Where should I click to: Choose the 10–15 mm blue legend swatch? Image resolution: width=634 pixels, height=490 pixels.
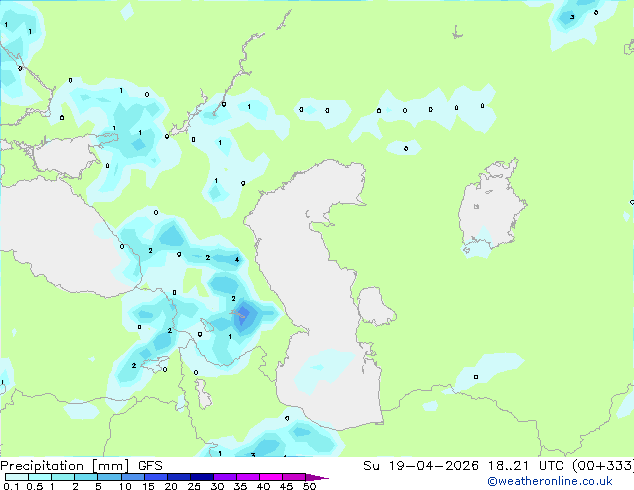point(132,477)
